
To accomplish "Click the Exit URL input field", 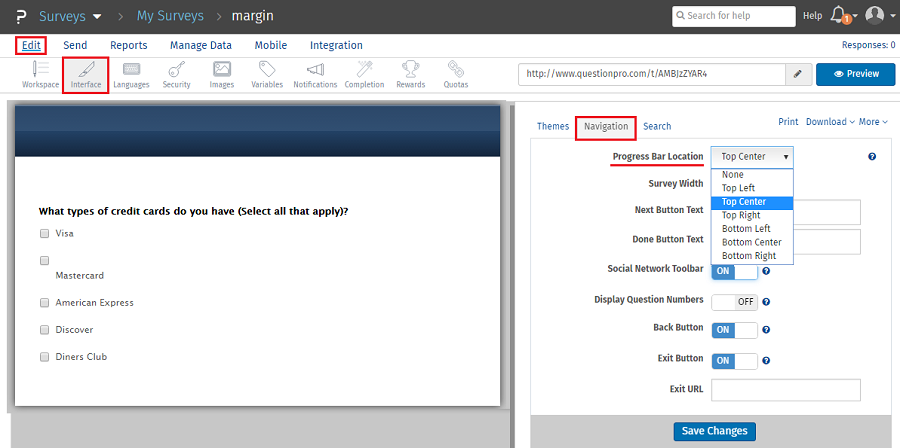I will [786, 390].
